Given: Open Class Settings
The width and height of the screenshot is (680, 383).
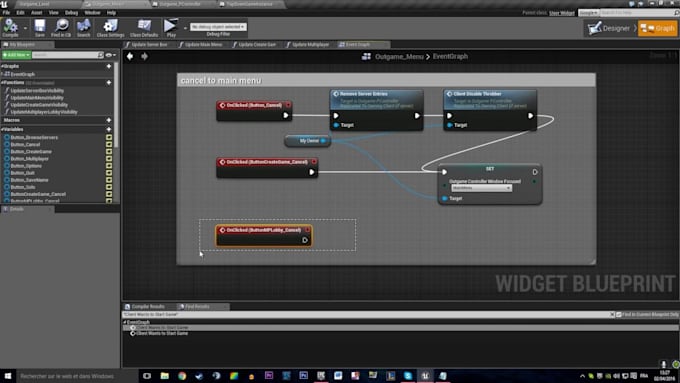Looking at the screenshot, I should 110,28.
